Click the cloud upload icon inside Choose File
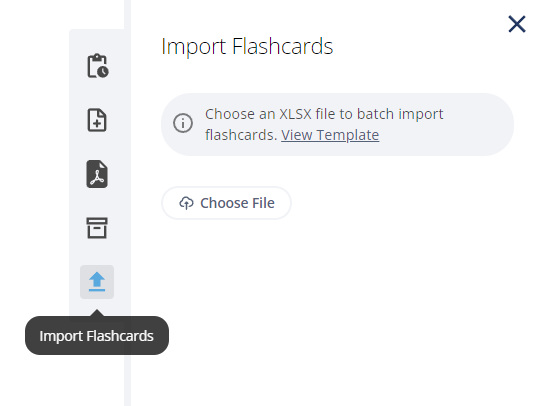The image size is (544, 406). click(186, 203)
